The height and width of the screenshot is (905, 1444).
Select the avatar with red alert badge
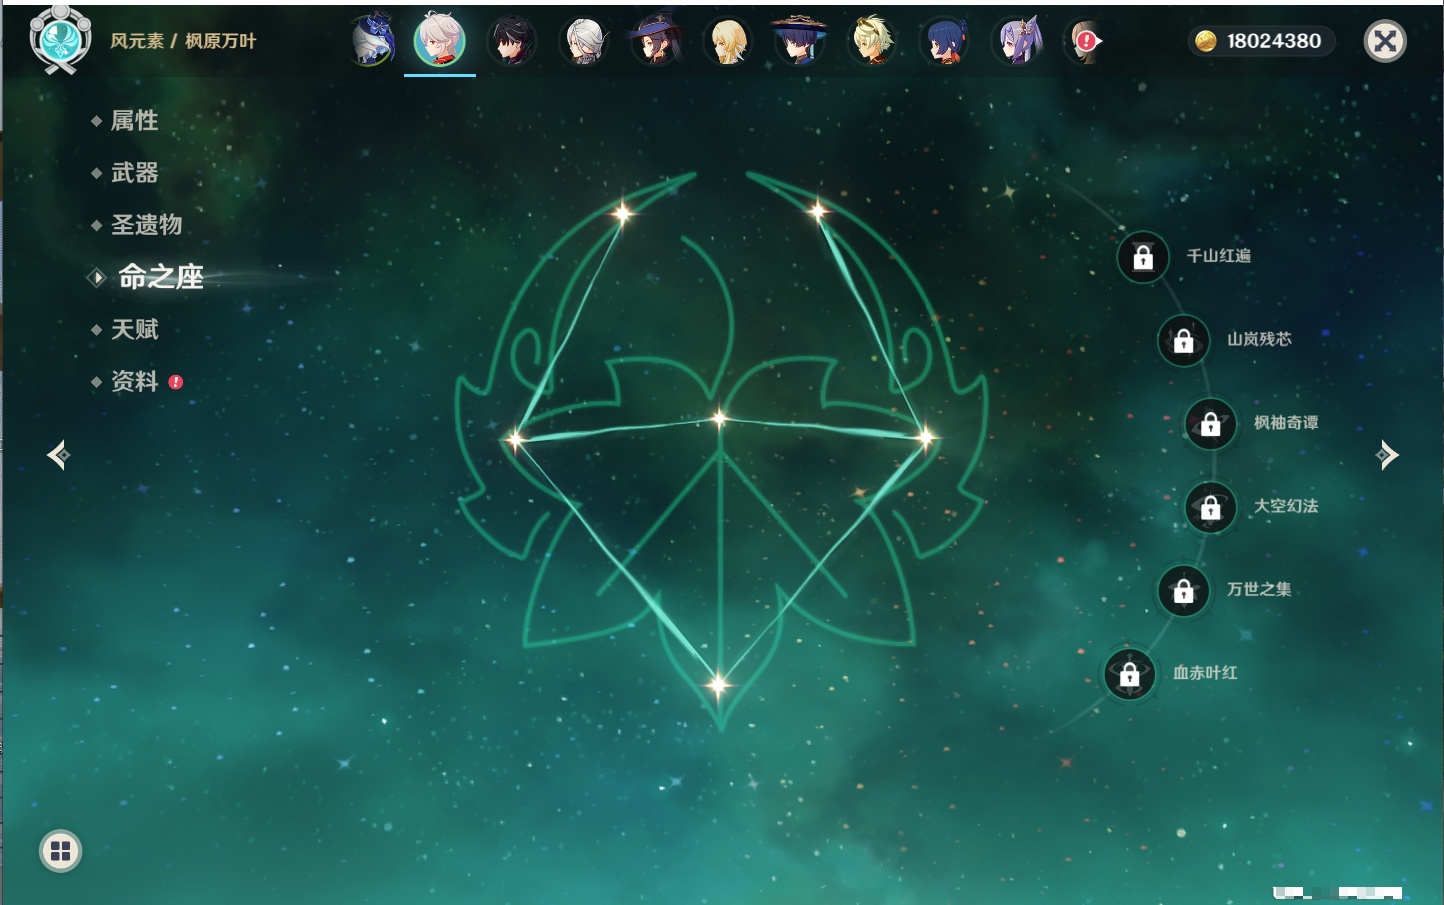tap(1085, 41)
